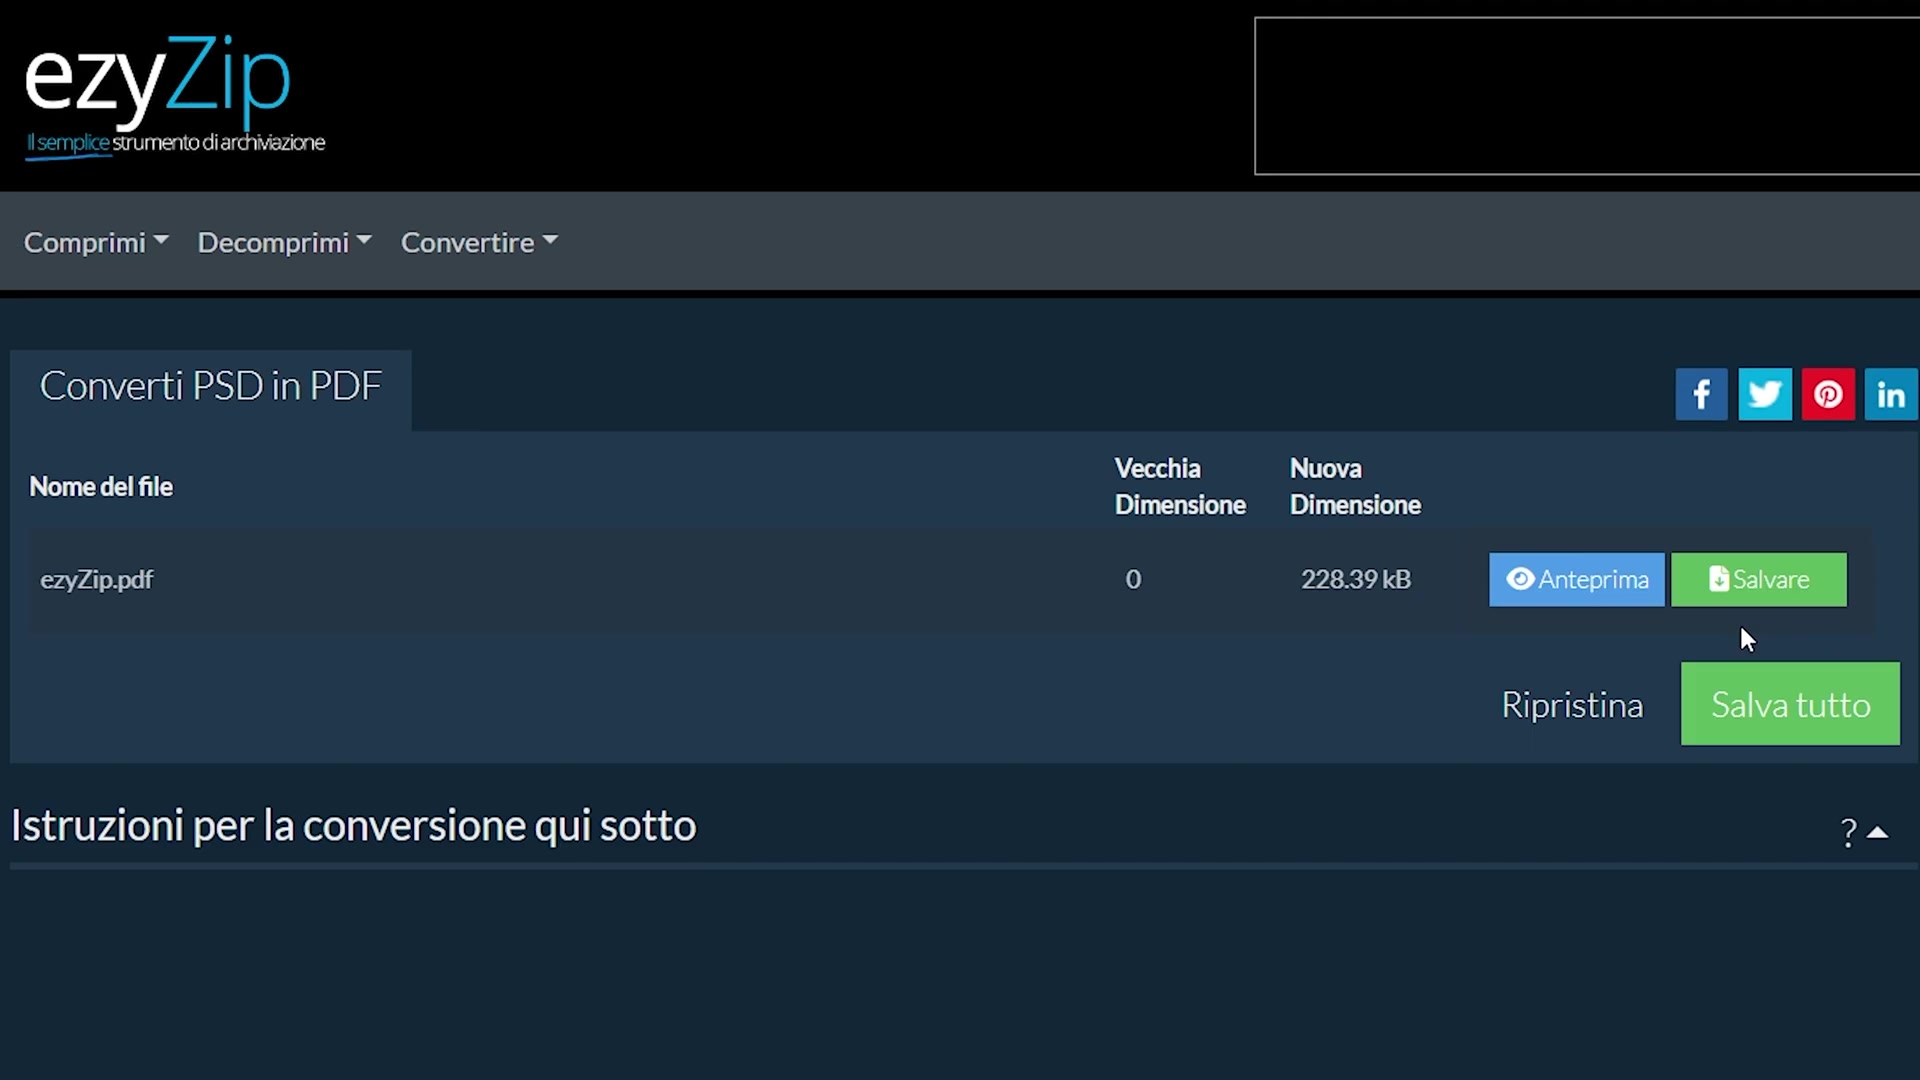Click the download icon in Salvare button
The image size is (1920, 1080).
(x=1718, y=579)
